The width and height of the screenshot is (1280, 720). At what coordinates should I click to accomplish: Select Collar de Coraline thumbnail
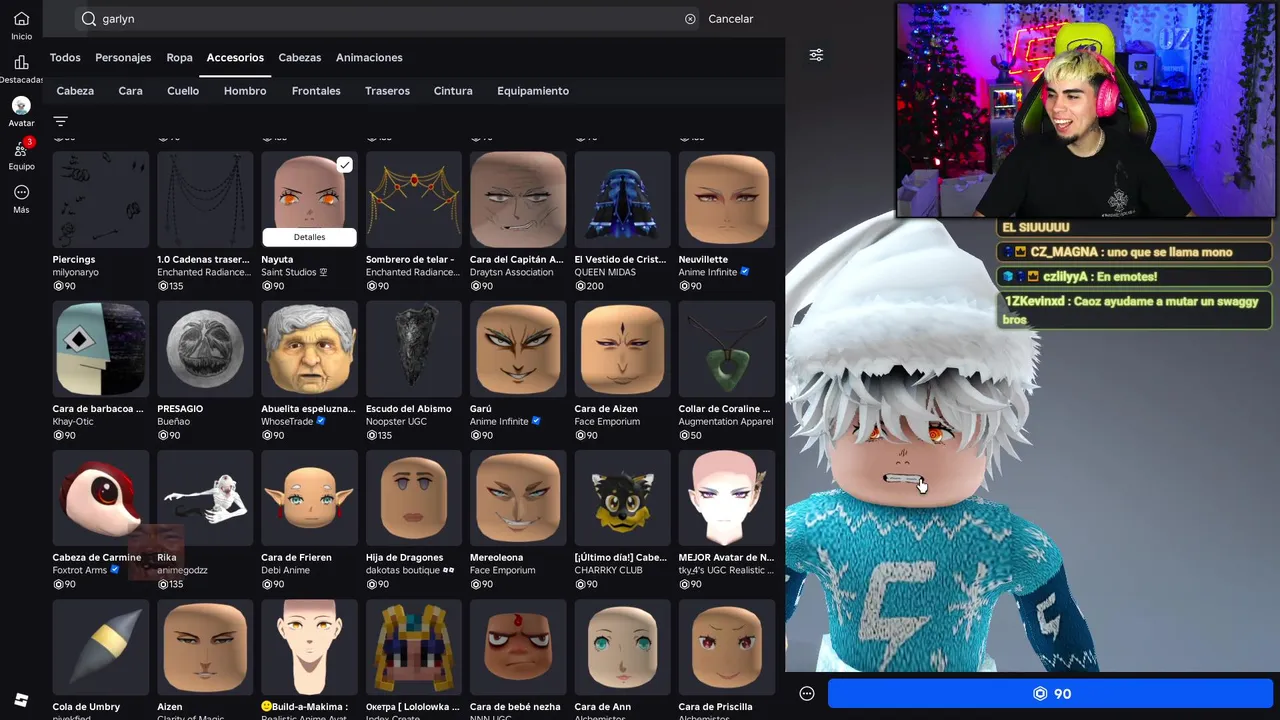point(727,349)
